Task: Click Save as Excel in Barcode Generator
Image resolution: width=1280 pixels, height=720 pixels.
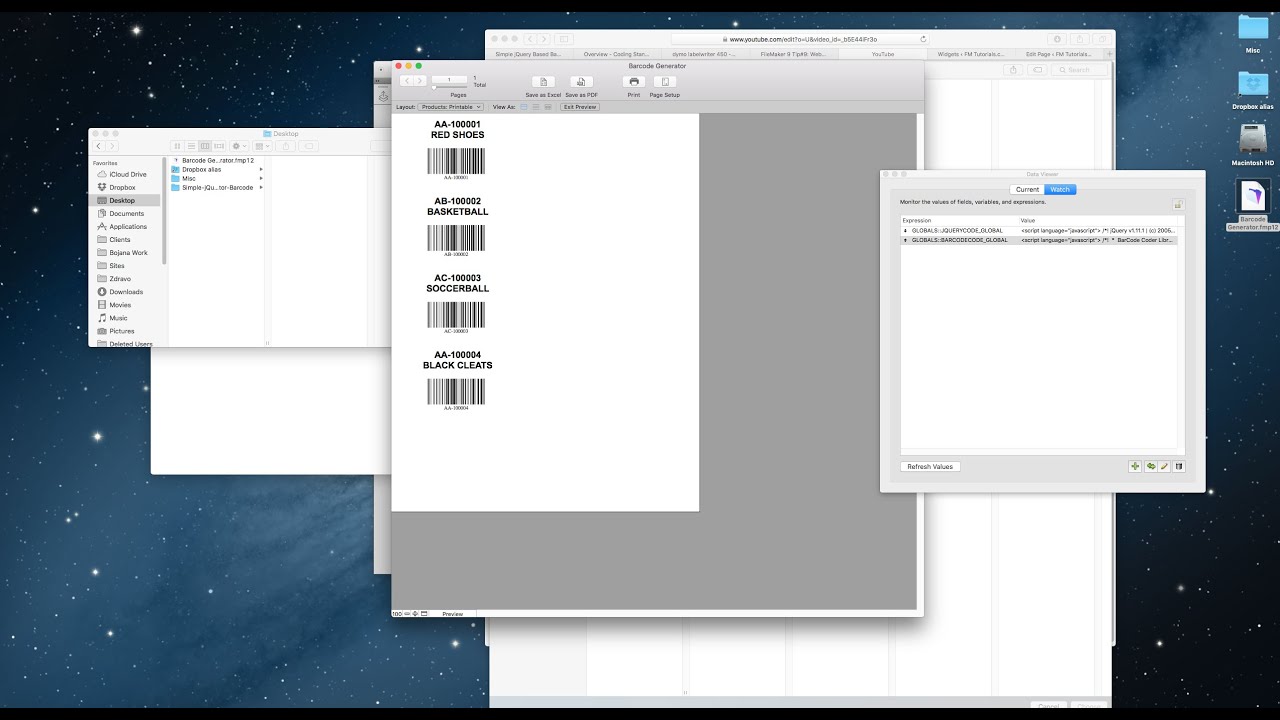Action: 542,82
